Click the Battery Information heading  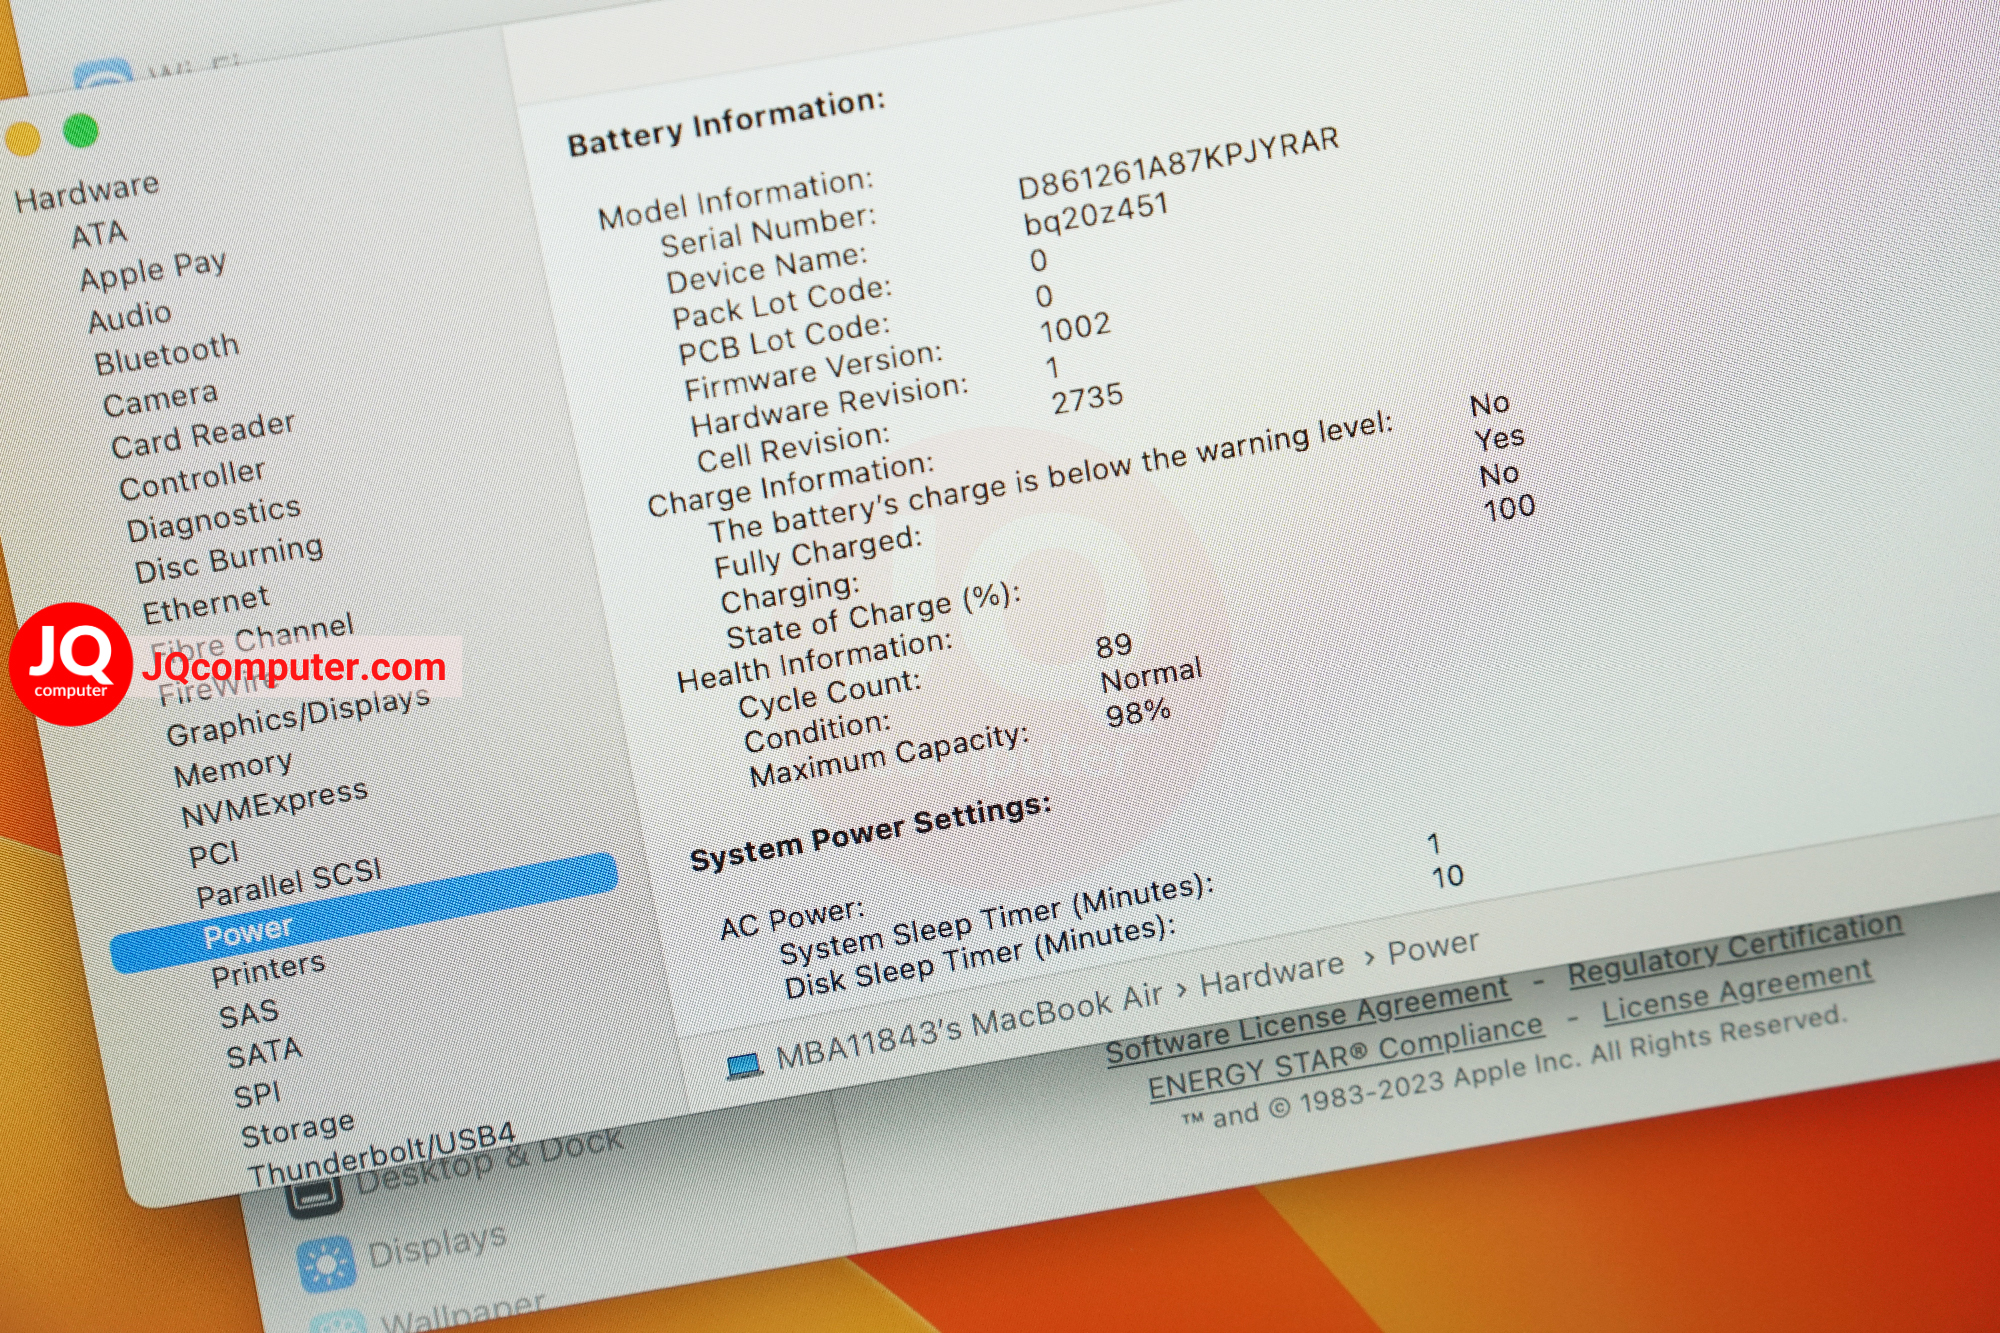[726, 123]
